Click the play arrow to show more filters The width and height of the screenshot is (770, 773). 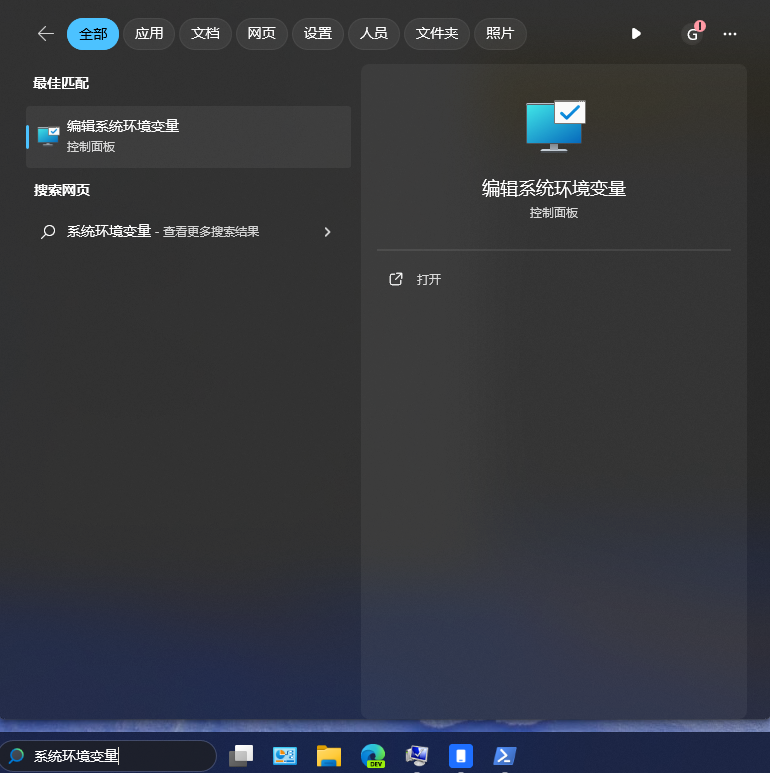pyautogui.click(x=636, y=34)
